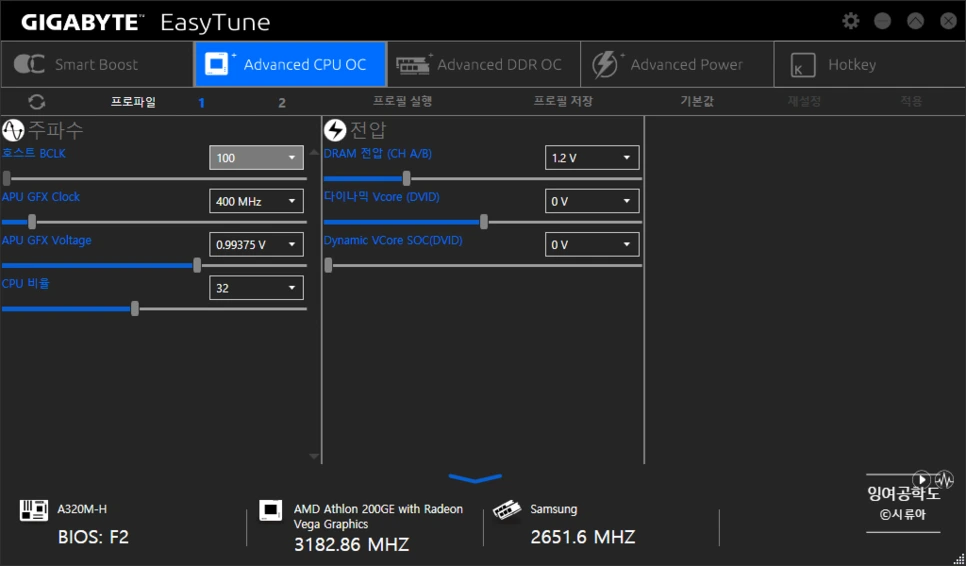This screenshot has height=566, width=966.
Task: Click the A320M-H motherboard icon
Action: [x=34, y=510]
